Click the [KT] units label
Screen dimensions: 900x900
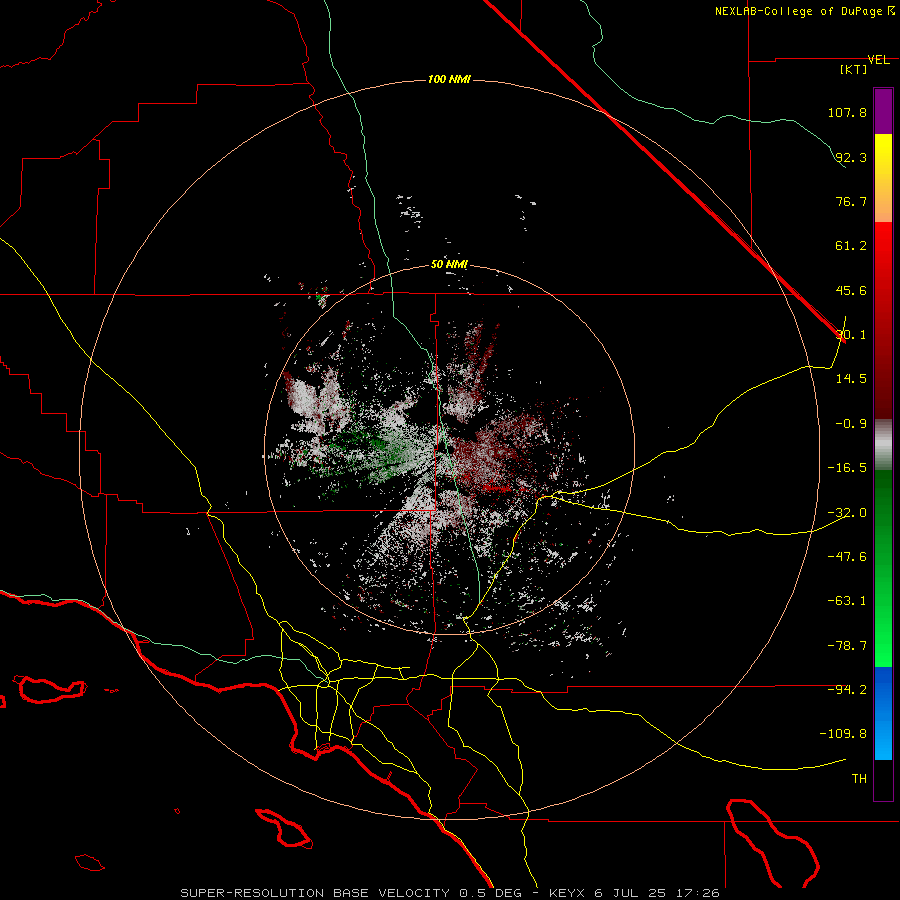tap(854, 69)
